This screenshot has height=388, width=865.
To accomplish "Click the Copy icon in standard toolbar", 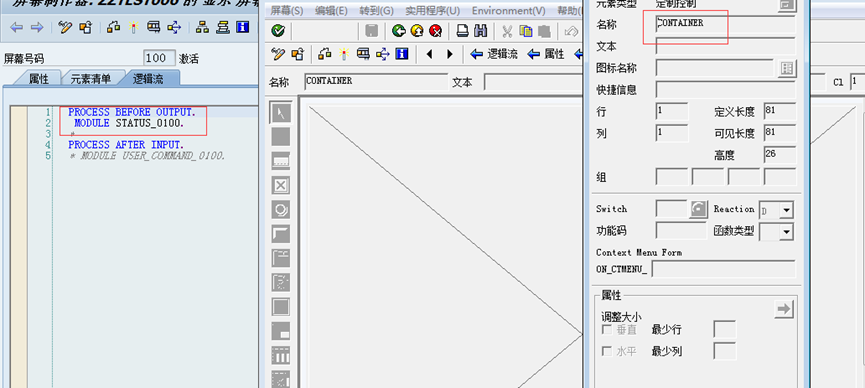I will 526,31.
